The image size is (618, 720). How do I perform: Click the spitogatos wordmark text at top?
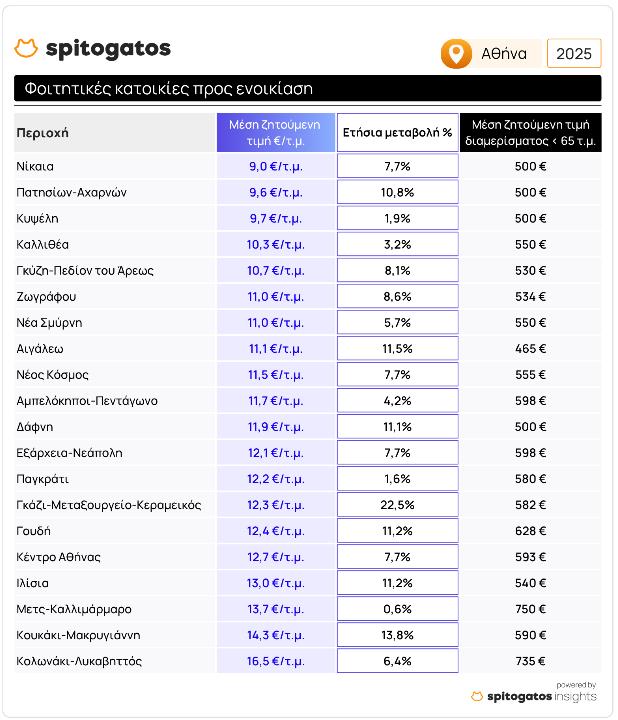click(108, 49)
